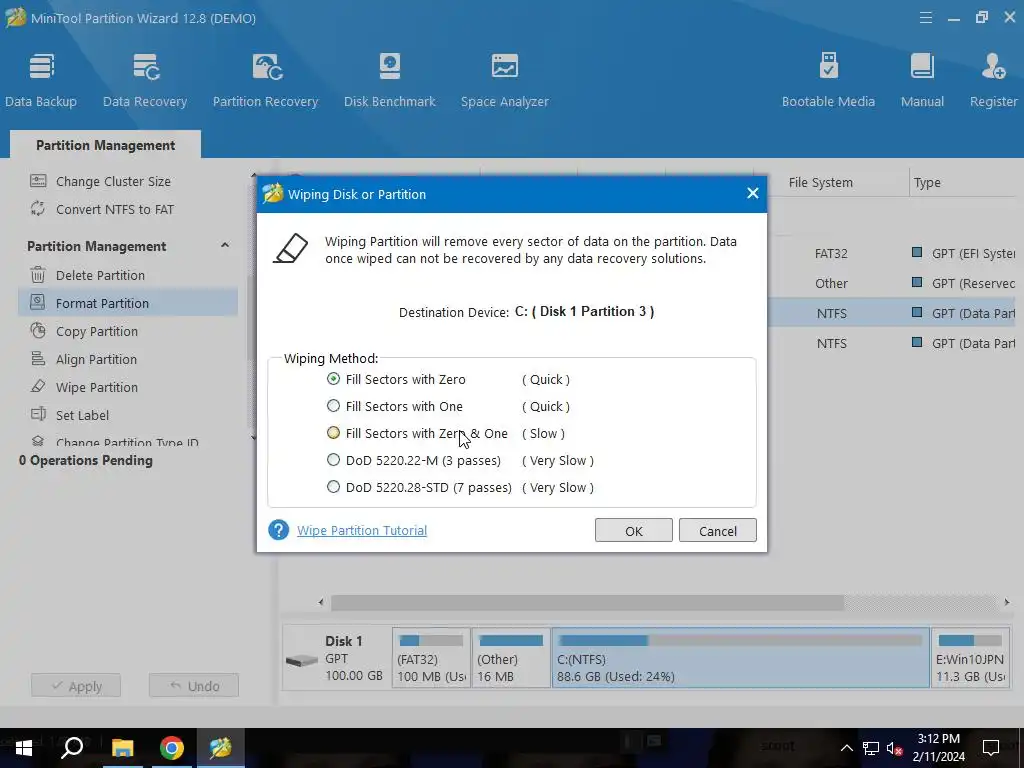
Task: Choose Change Cluster Size in sidebar
Action: click(x=113, y=182)
